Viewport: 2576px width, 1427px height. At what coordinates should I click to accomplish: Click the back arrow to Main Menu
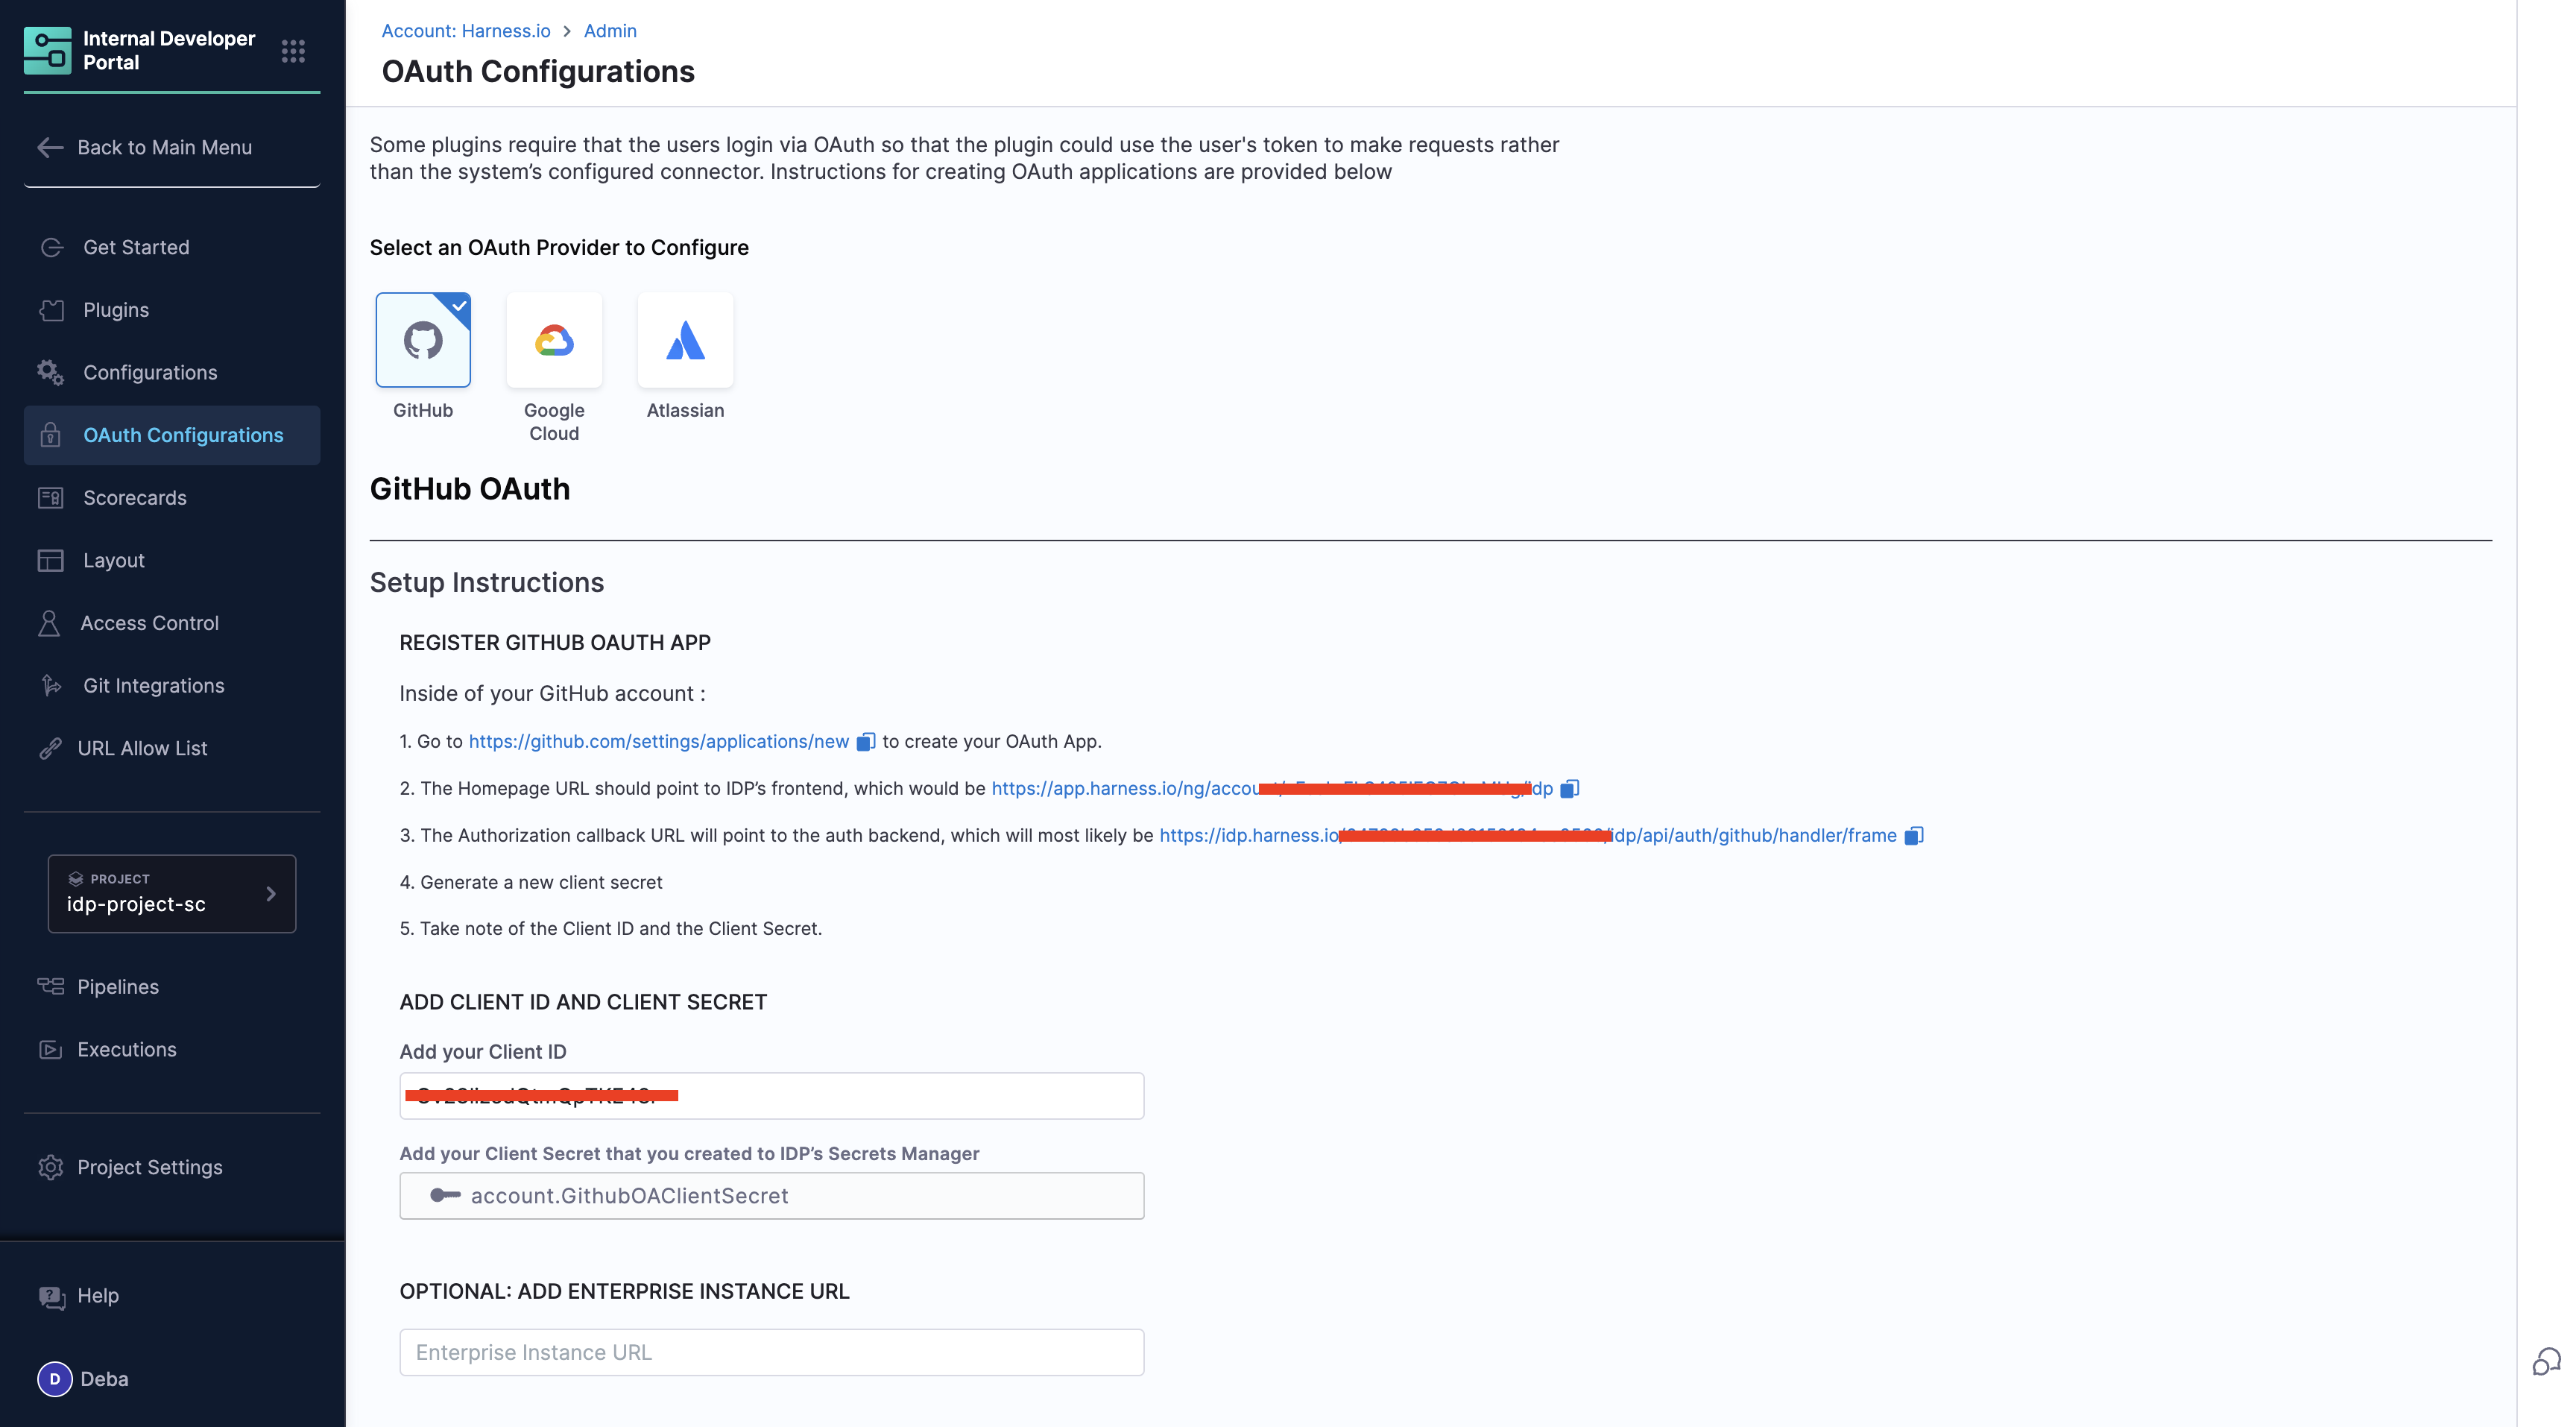point(50,148)
